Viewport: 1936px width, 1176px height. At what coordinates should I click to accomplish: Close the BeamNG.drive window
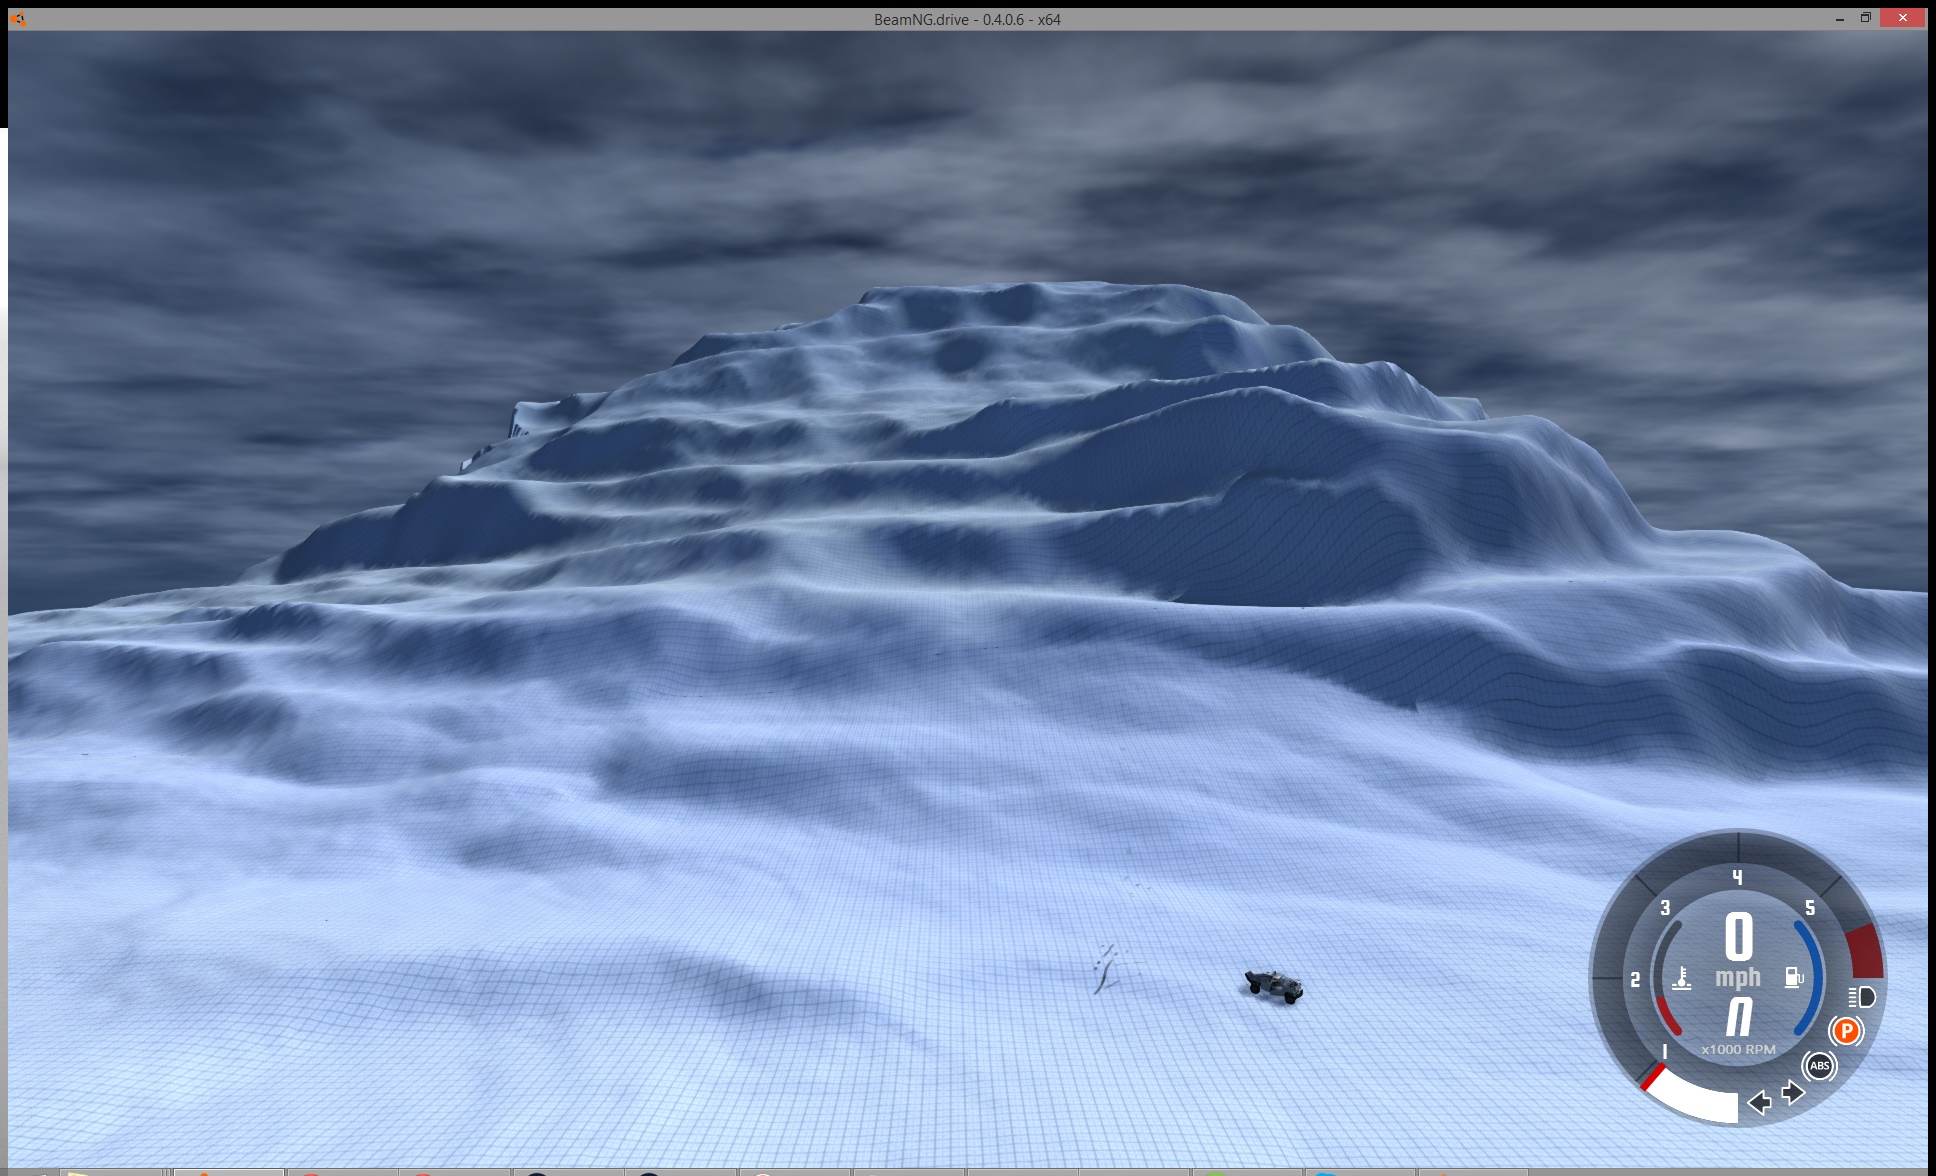[x=1903, y=18]
